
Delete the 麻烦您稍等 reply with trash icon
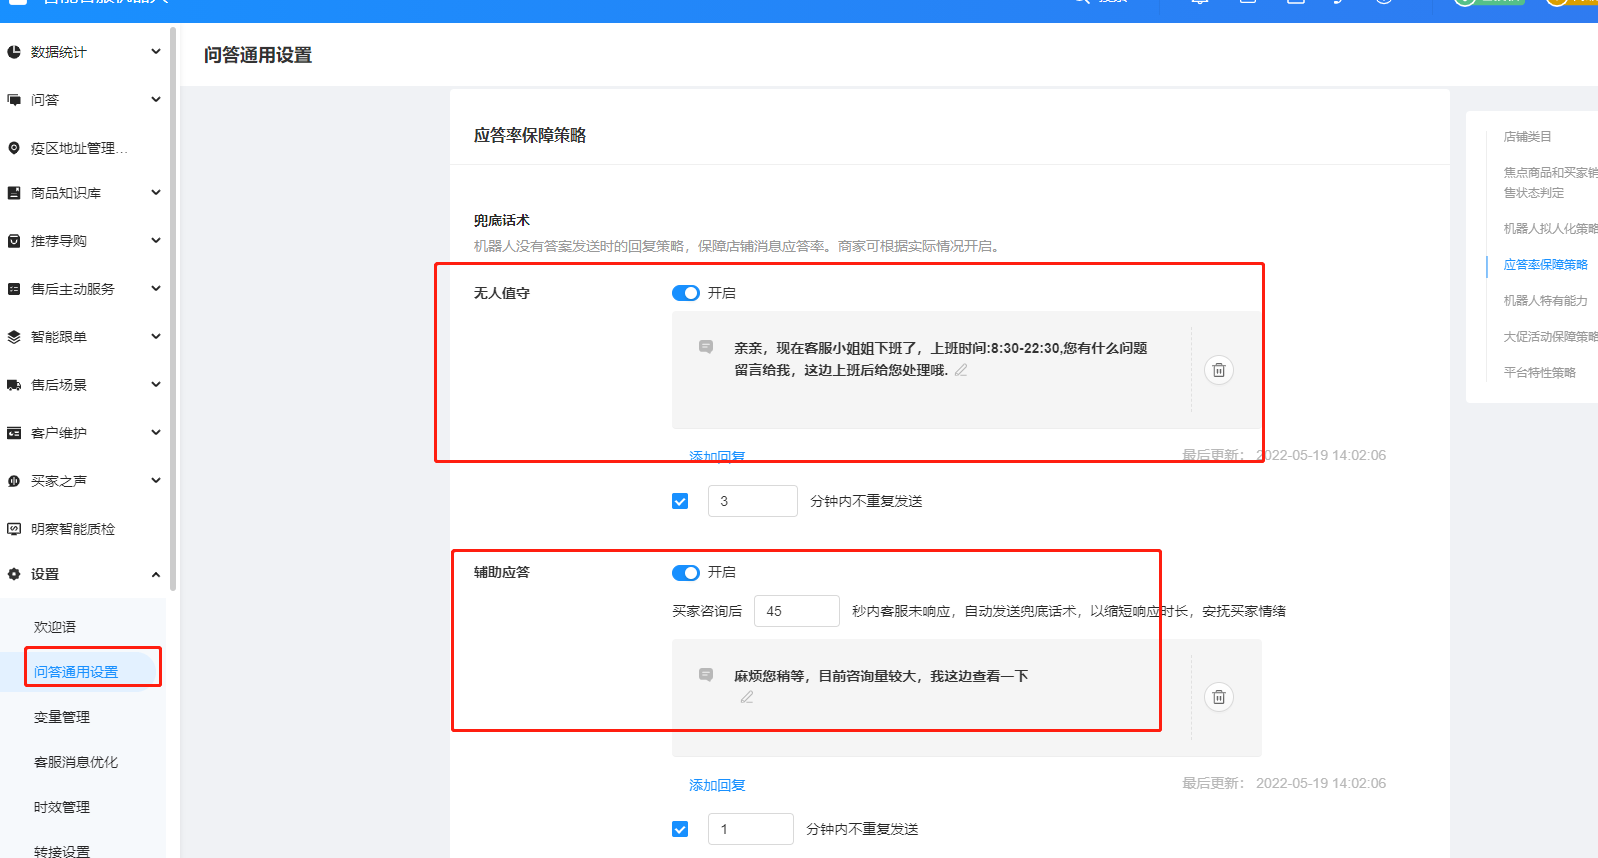click(x=1218, y=697)
